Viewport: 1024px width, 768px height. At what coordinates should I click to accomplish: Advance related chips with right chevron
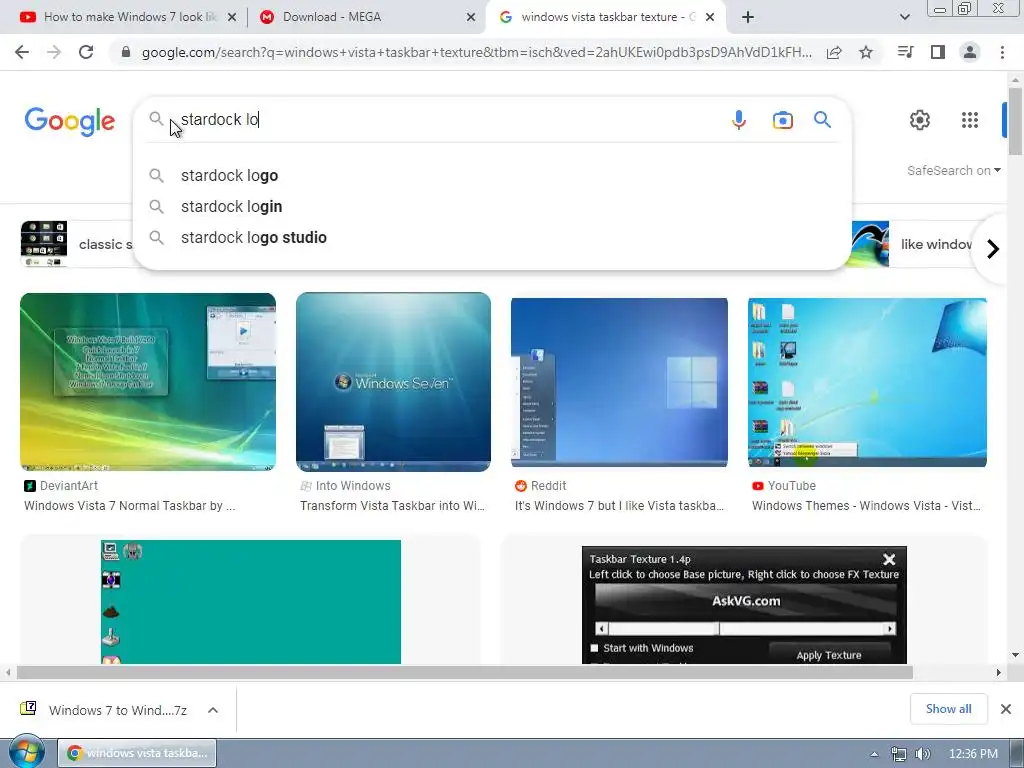coord(993,249)
